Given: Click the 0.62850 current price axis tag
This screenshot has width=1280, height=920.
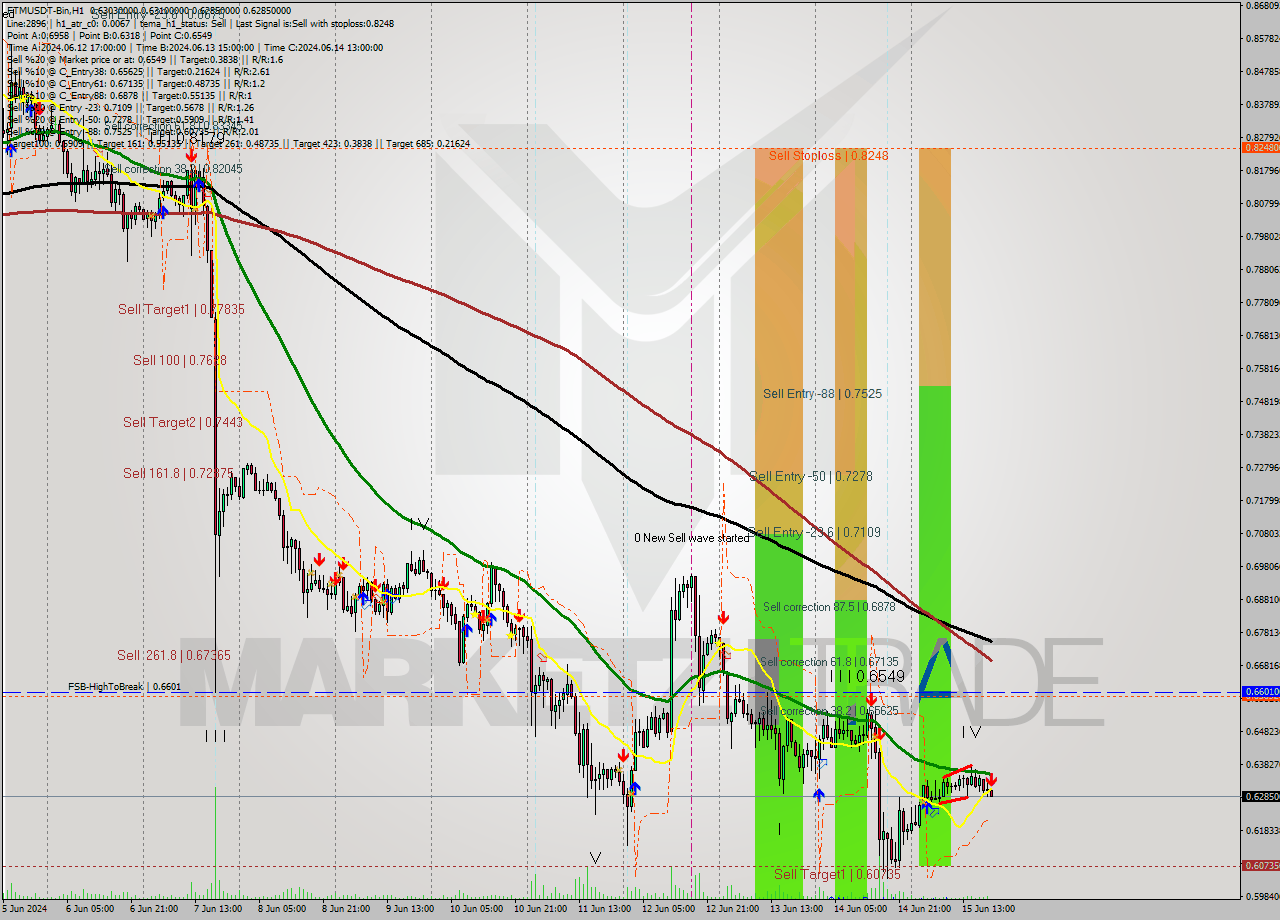Looking at the screenshot, I should [x=1260, y=797].
